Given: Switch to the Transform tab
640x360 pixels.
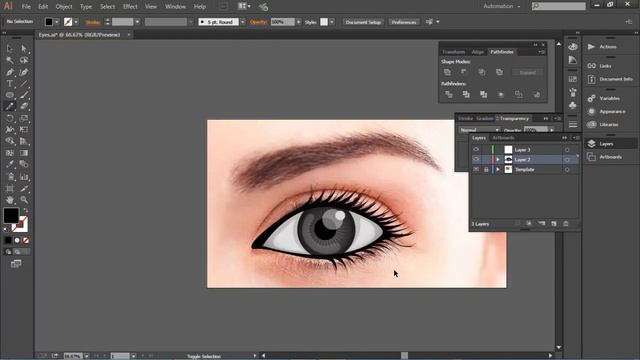Looking at the screenshot, I should click(x=453, y=52).
